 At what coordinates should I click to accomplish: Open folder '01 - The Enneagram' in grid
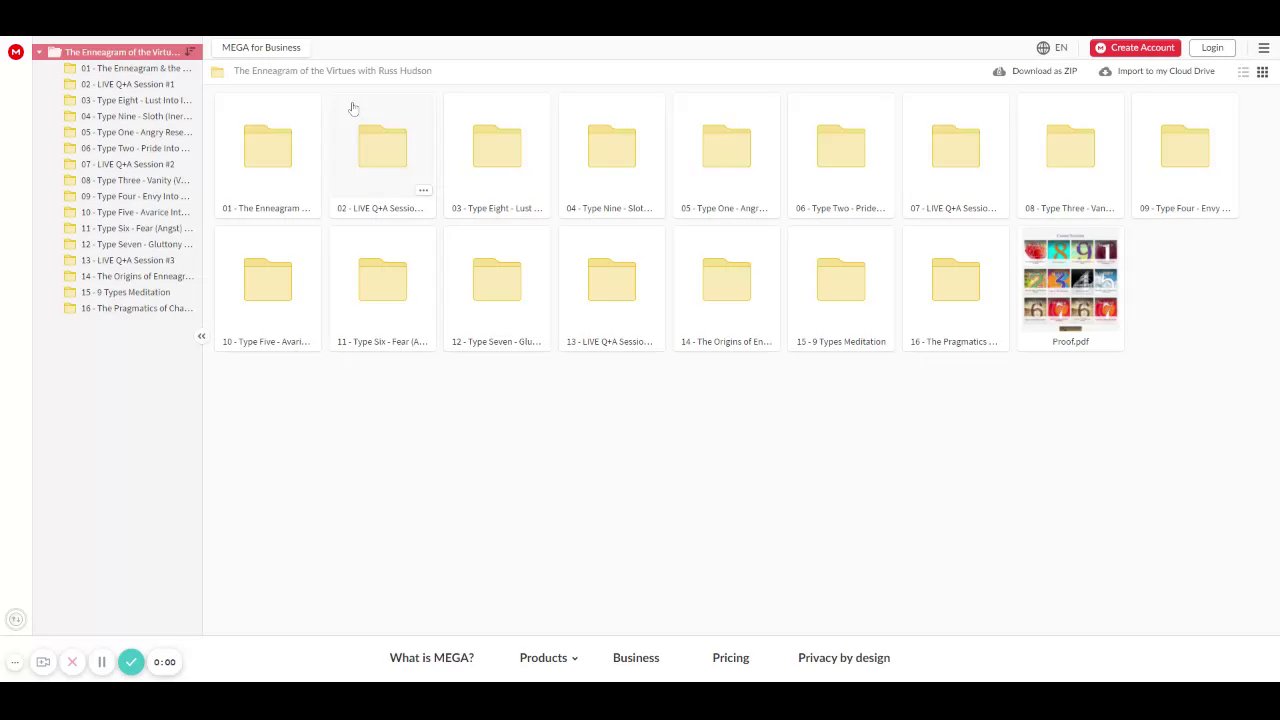point(268,156)
